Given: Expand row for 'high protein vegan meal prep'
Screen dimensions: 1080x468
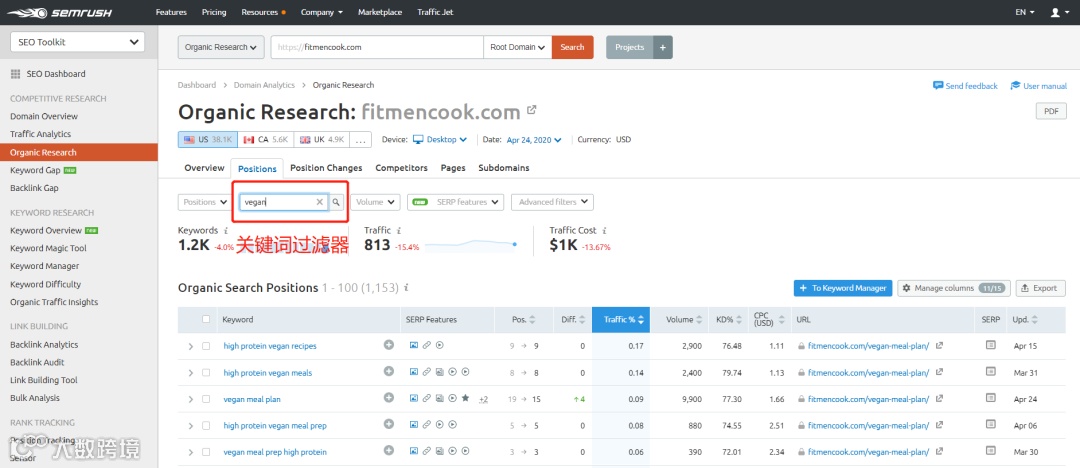Looking at the screenshot, I should (191, 425).
